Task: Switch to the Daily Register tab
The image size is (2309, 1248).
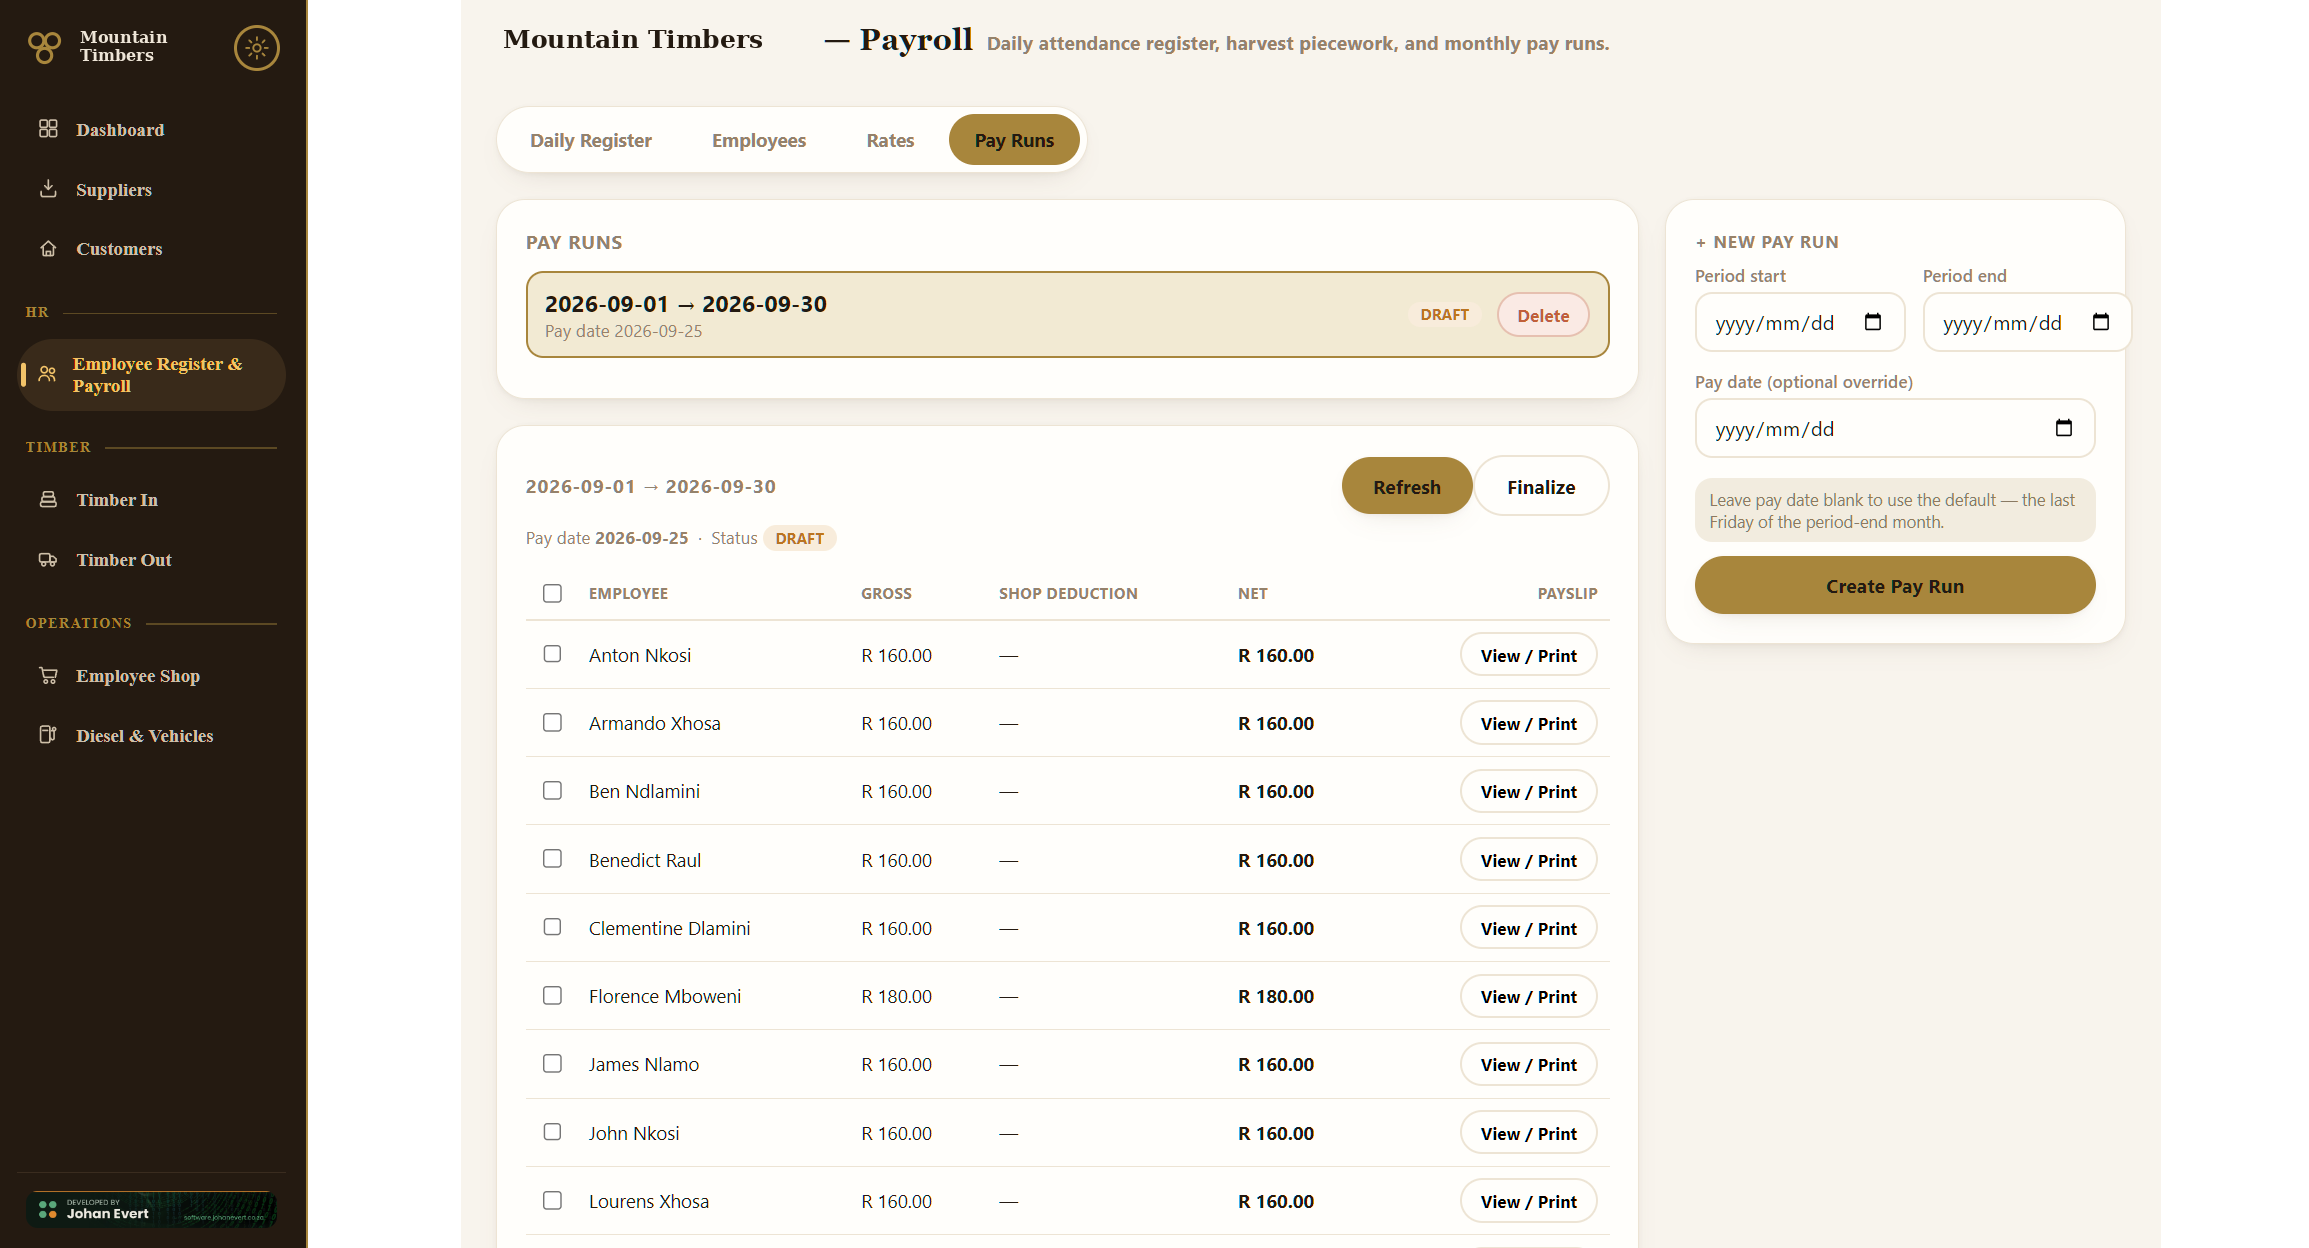Action: point(591,140)
